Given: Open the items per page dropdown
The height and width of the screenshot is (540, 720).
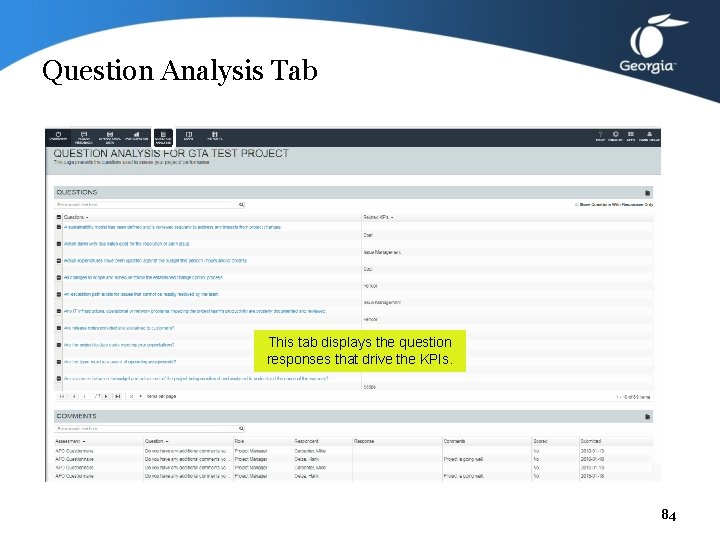Looking at the screenshot, I should click(135, 396).
